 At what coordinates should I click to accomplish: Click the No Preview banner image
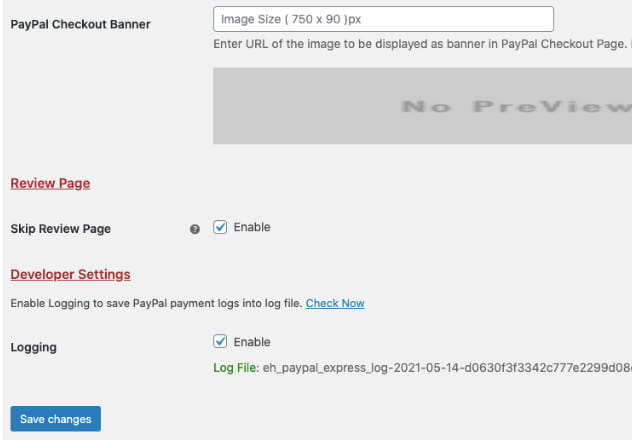coord(422,106)
